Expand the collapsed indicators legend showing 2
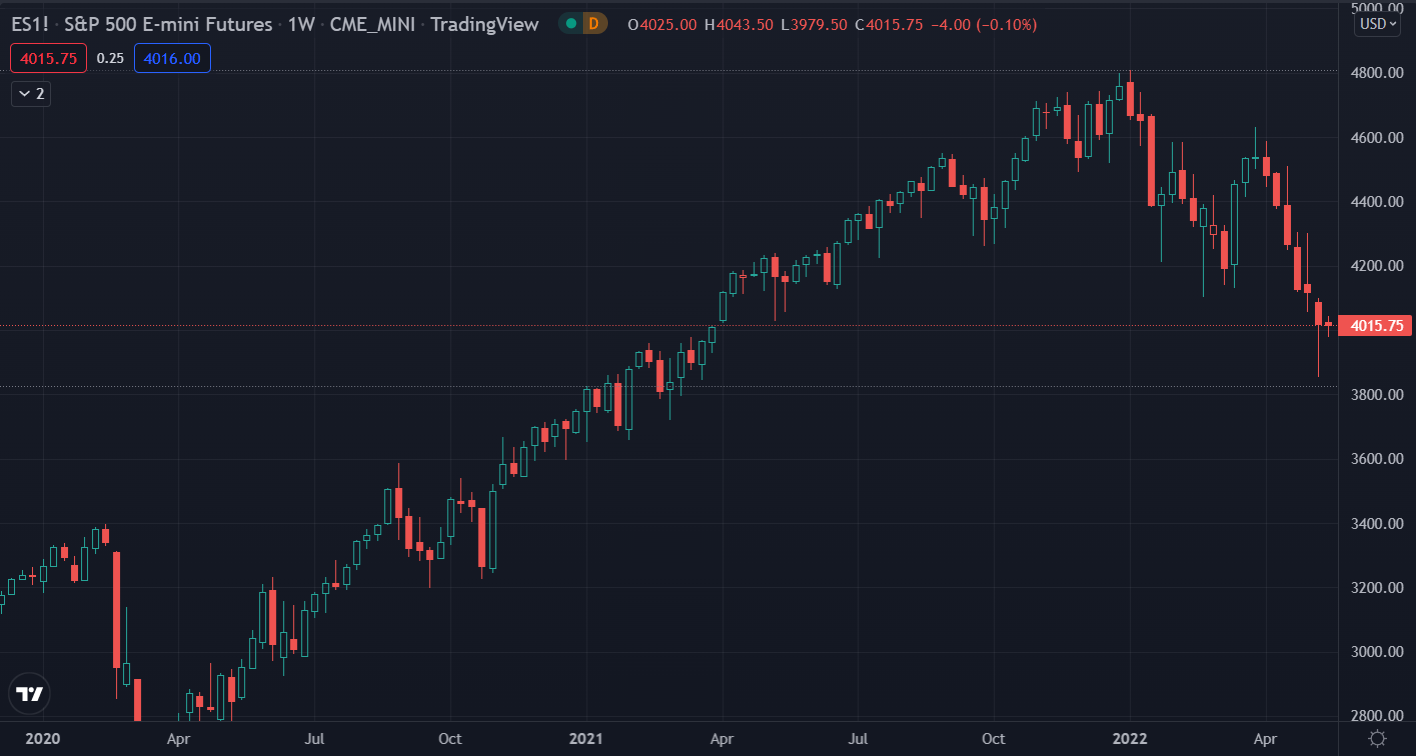This screenshot has width=1416, height=756. coord(31,94)
